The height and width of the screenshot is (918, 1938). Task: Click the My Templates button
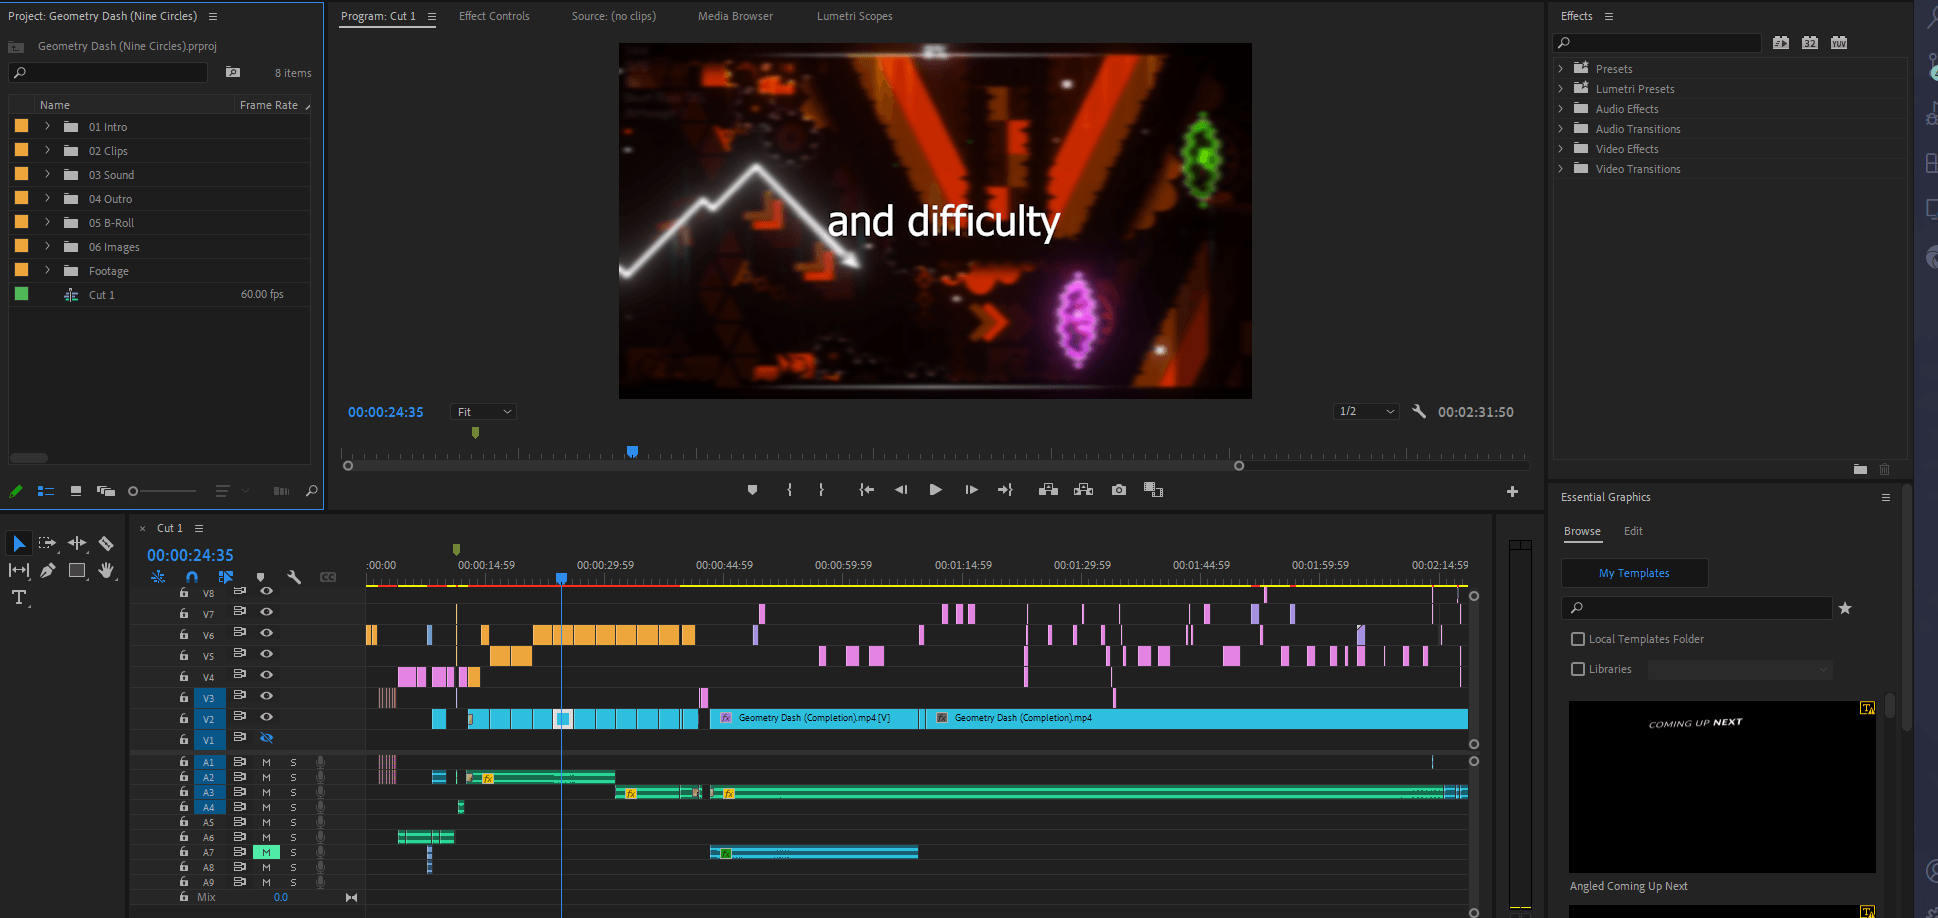click(1634, 573)
